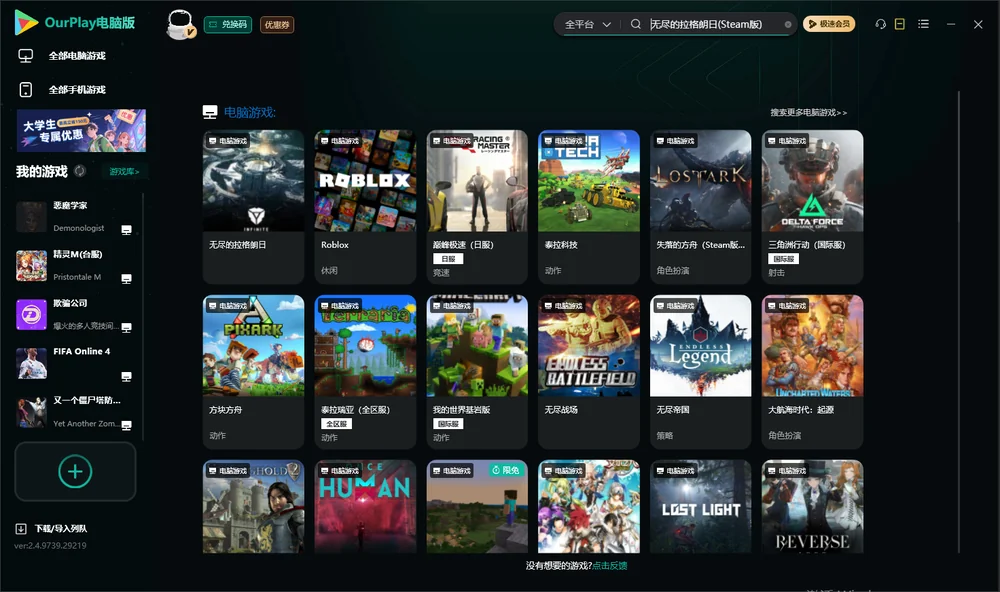Open the 三角洲行动 (国际服) Delta Force card
This screenshot has height=592, width=1000.
pyautogui.click(x=812, y=206)
